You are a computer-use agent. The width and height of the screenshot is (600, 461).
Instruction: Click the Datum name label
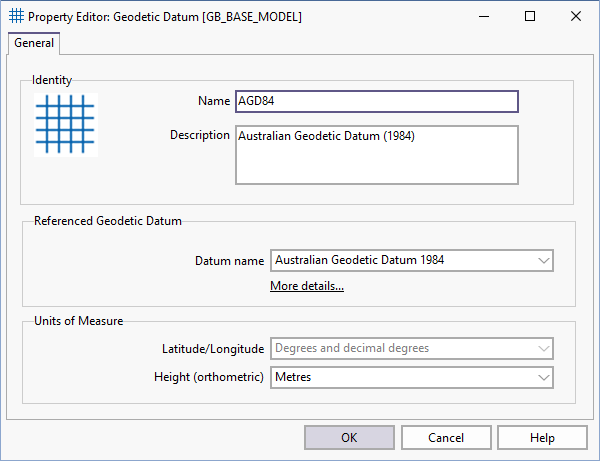coord(230,260)
